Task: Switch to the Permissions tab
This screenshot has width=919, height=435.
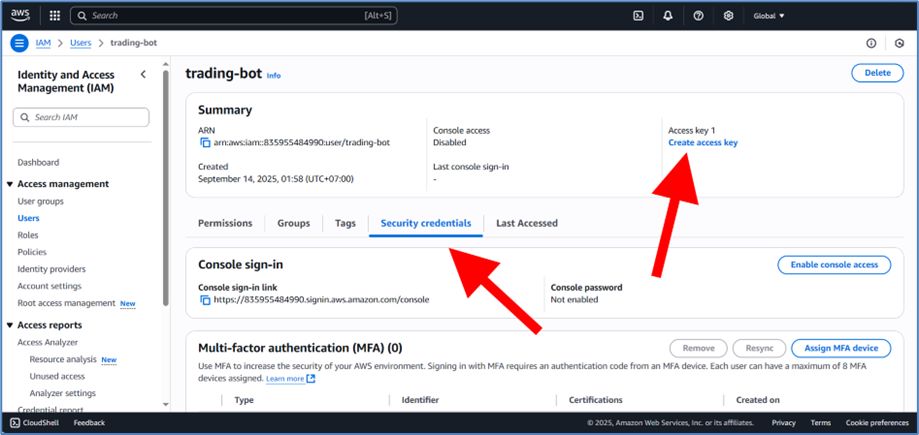Action: (x=225, y=223)
